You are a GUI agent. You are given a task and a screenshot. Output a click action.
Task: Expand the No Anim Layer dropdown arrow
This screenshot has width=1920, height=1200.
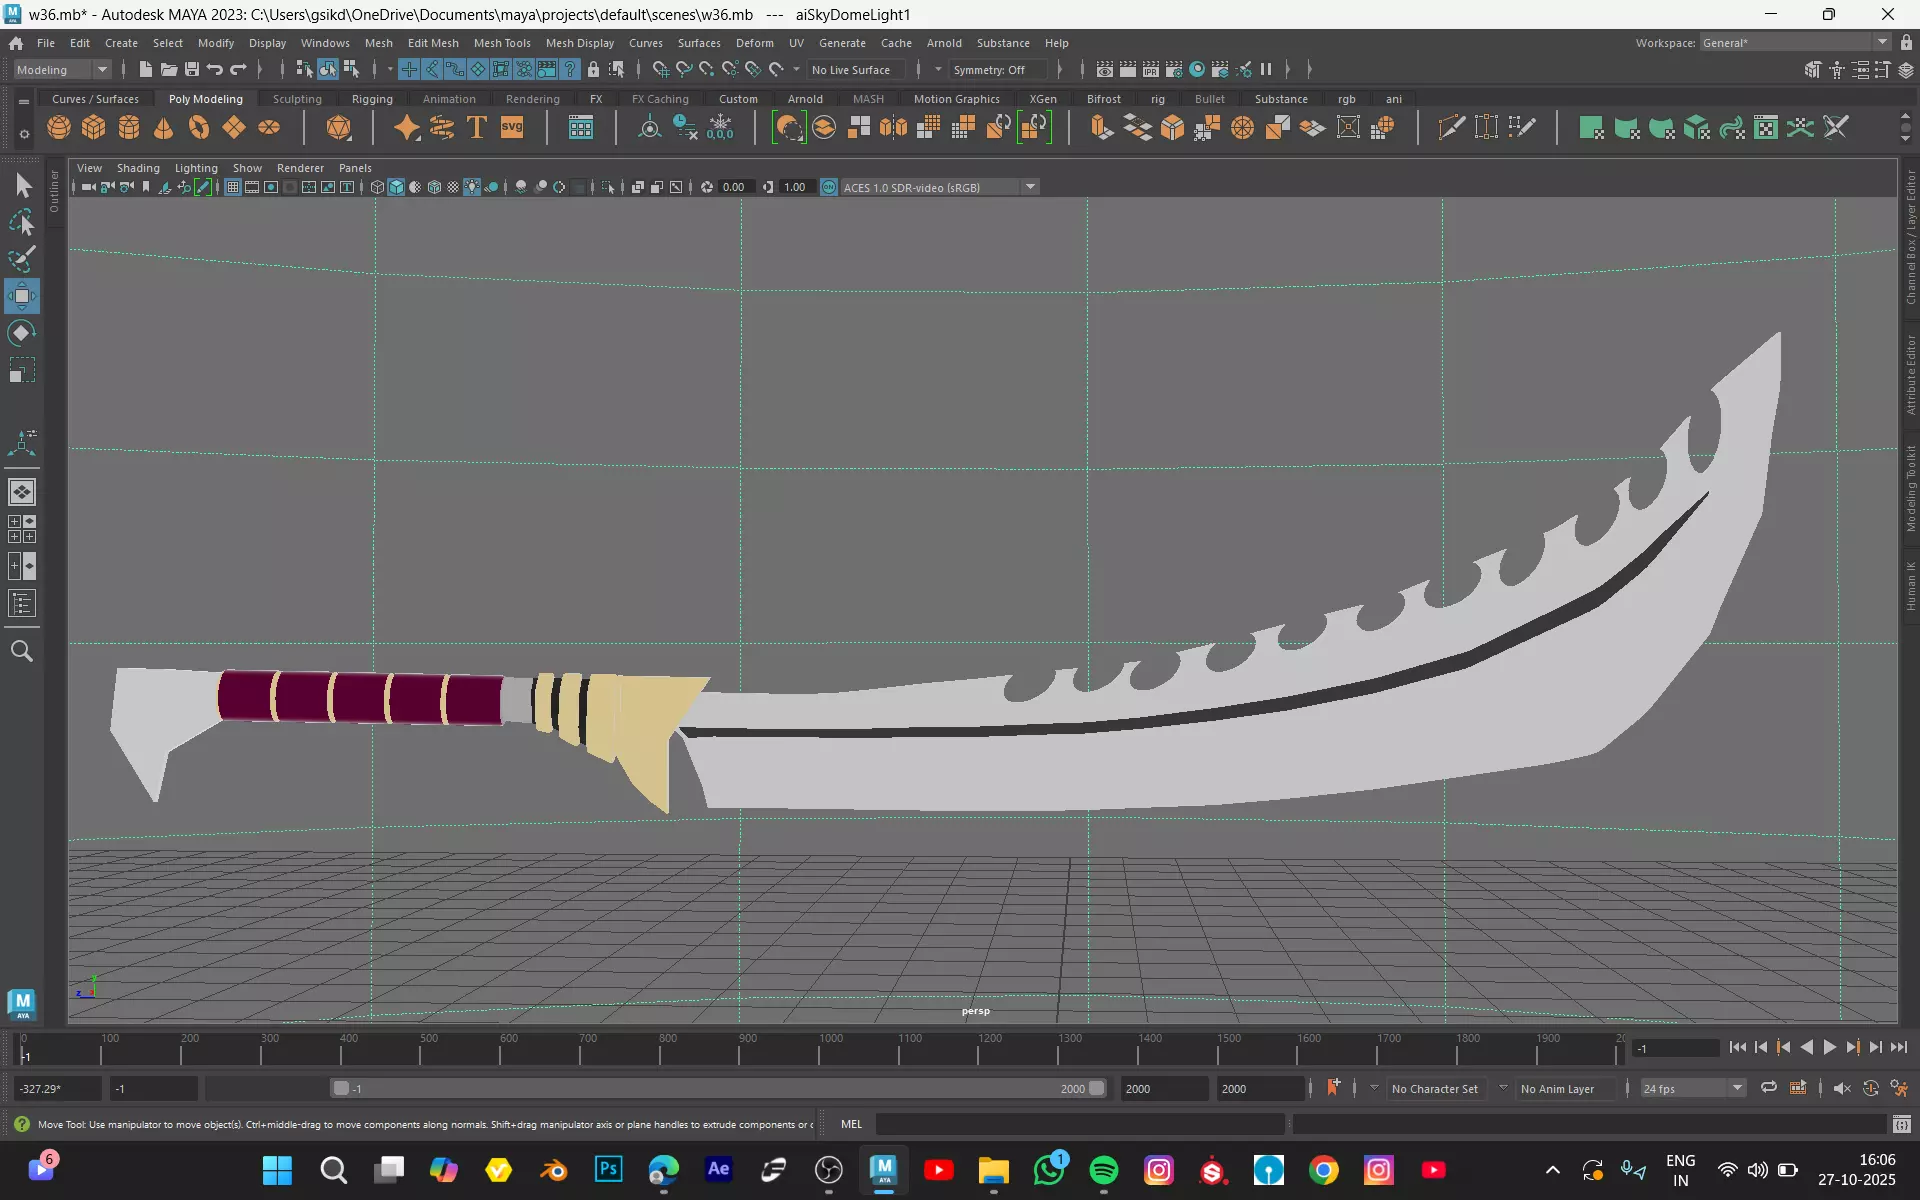[1503, 1088]
